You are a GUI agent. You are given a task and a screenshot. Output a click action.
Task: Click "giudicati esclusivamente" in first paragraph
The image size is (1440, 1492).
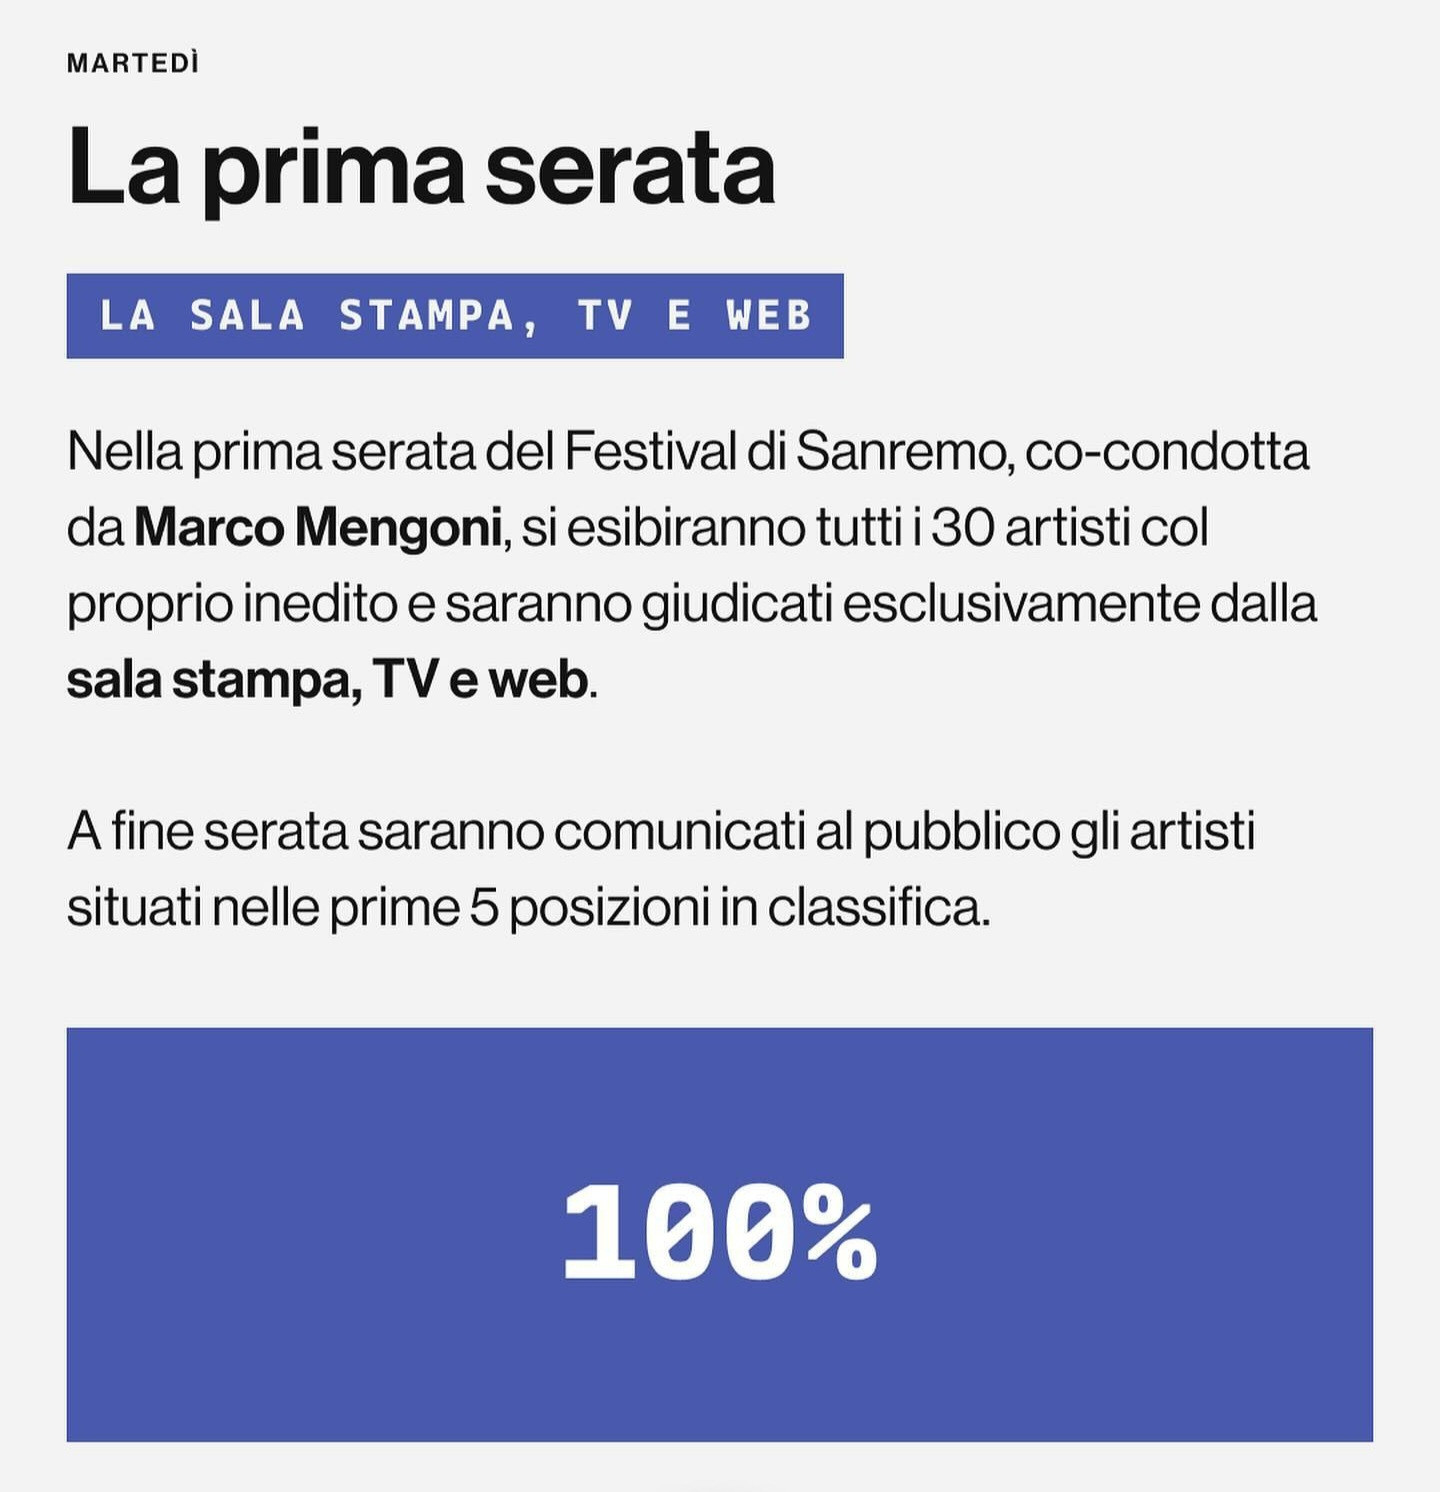click(920, 604)
